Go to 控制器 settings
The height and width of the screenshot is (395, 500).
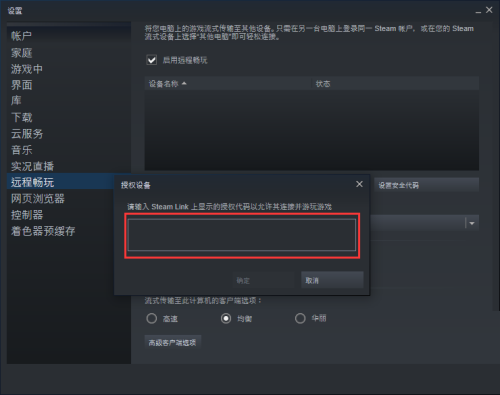27,215
